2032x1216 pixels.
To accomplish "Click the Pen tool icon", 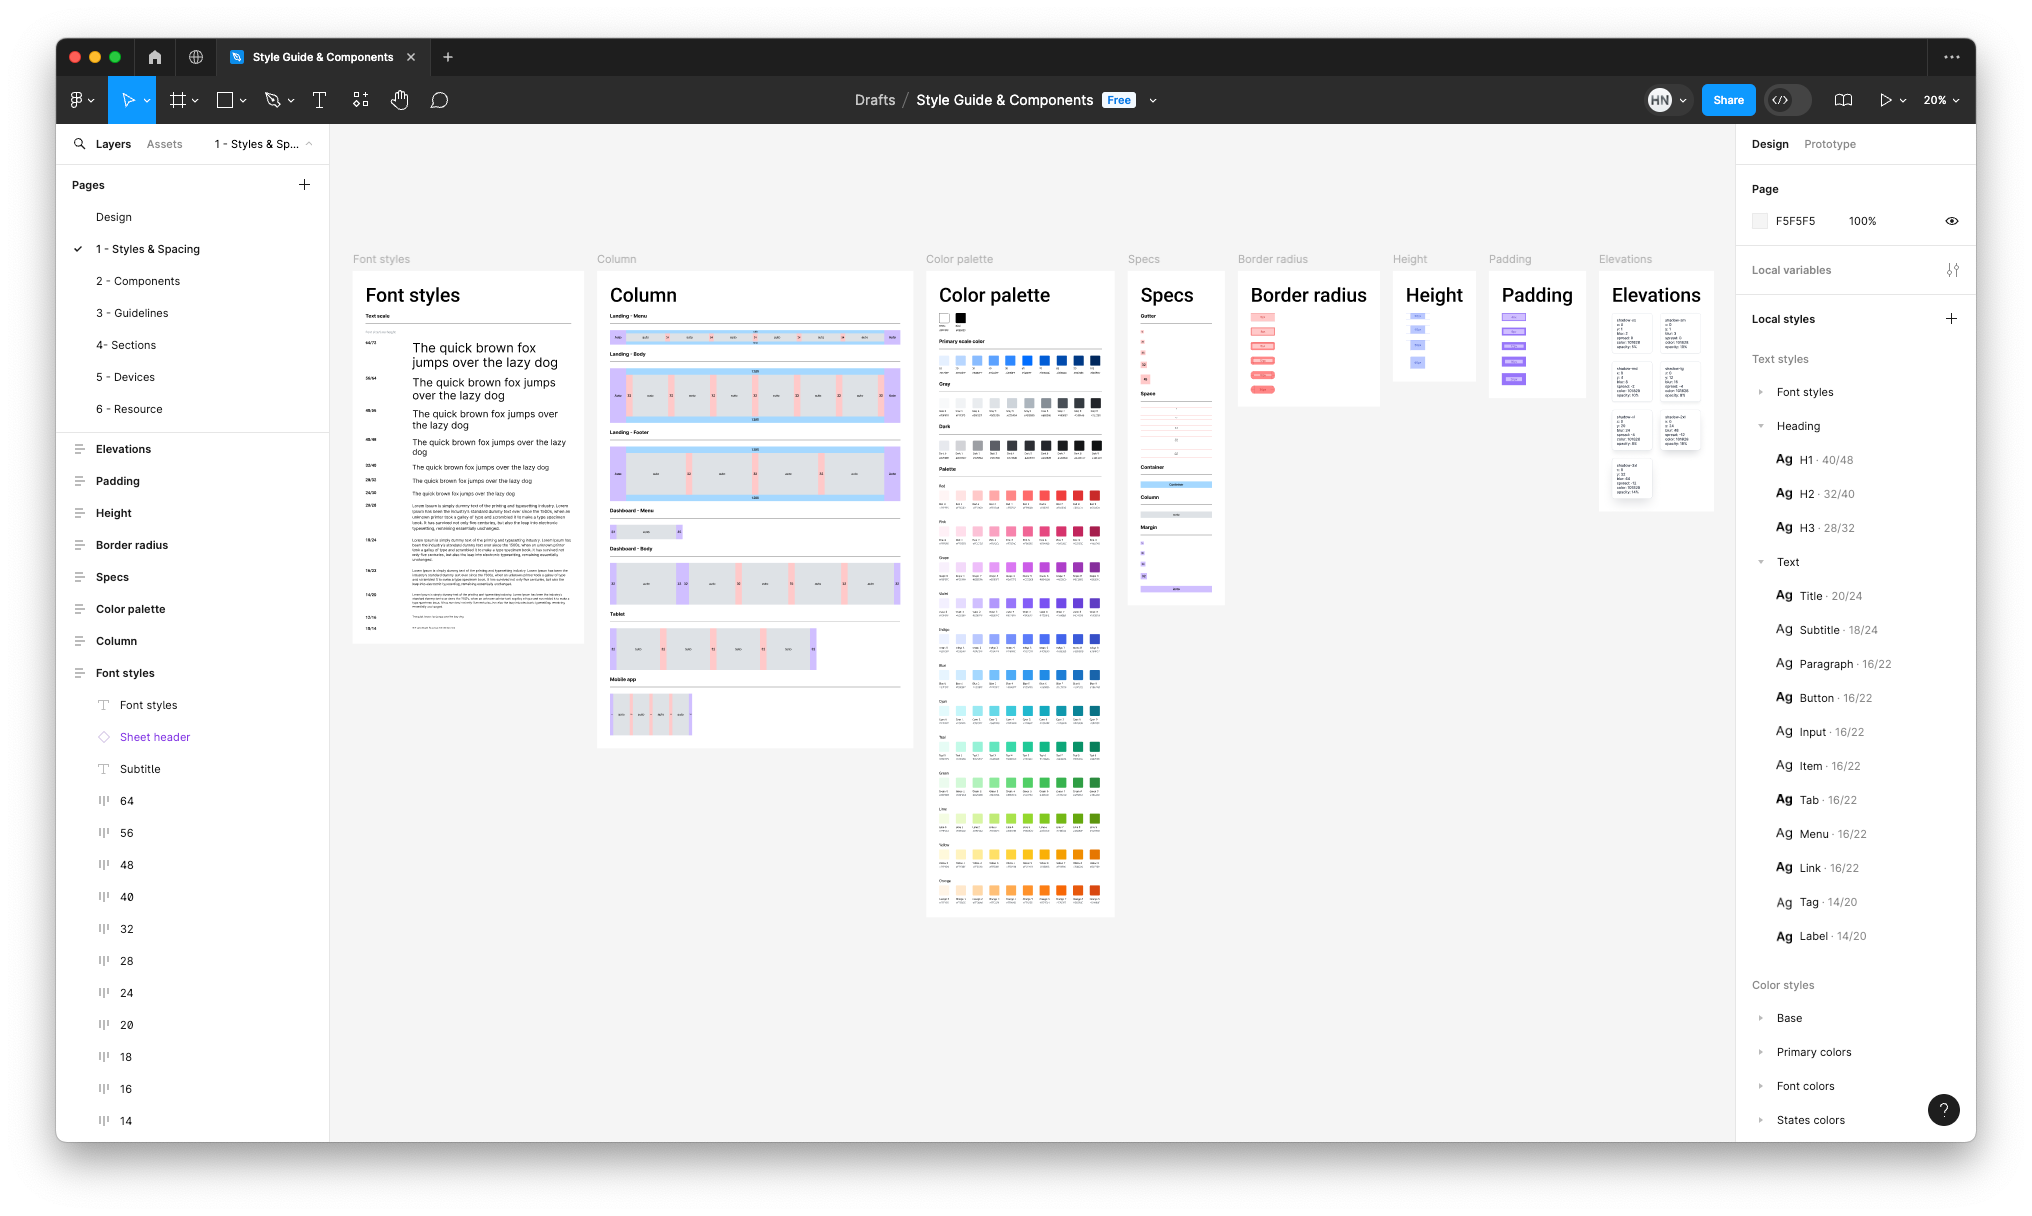I will tap(272, 100).
